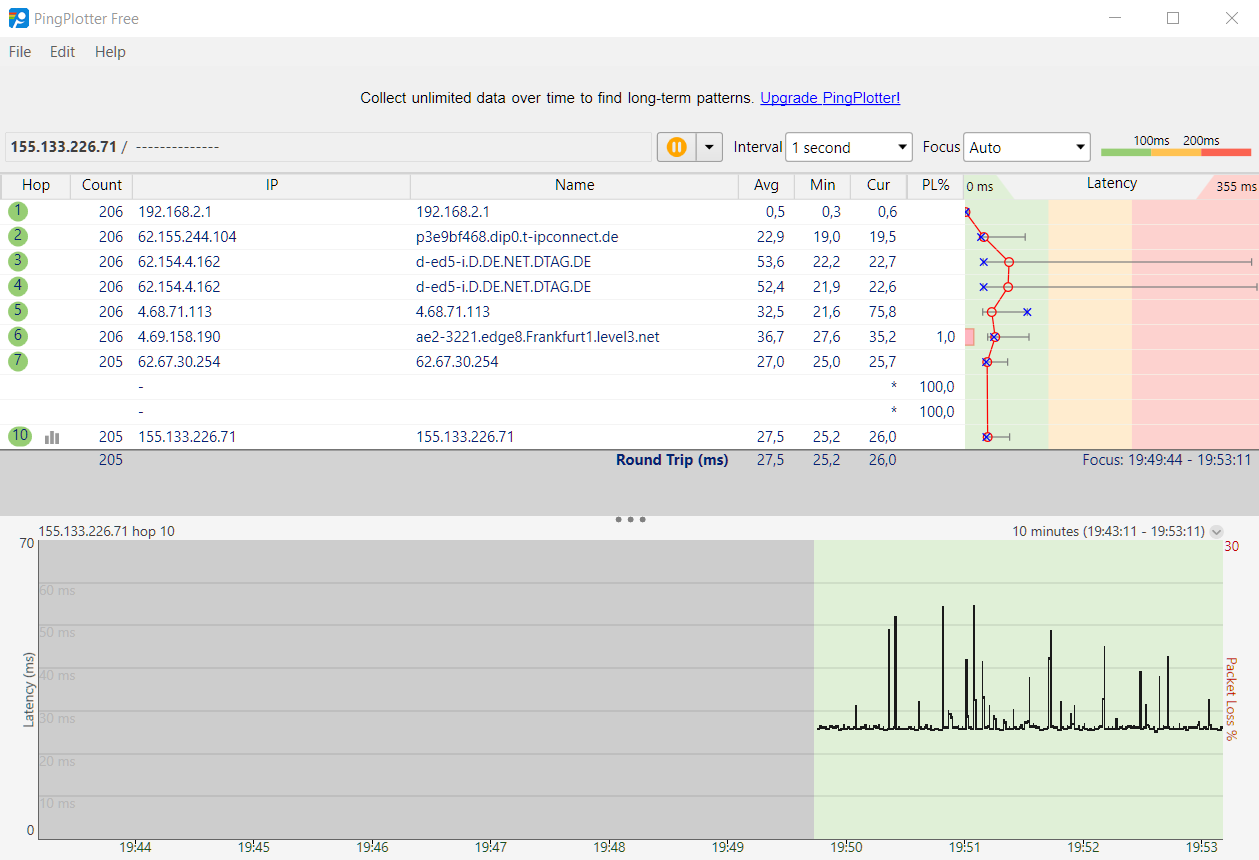Open the Interval dropdown showing 1 second

849,147
